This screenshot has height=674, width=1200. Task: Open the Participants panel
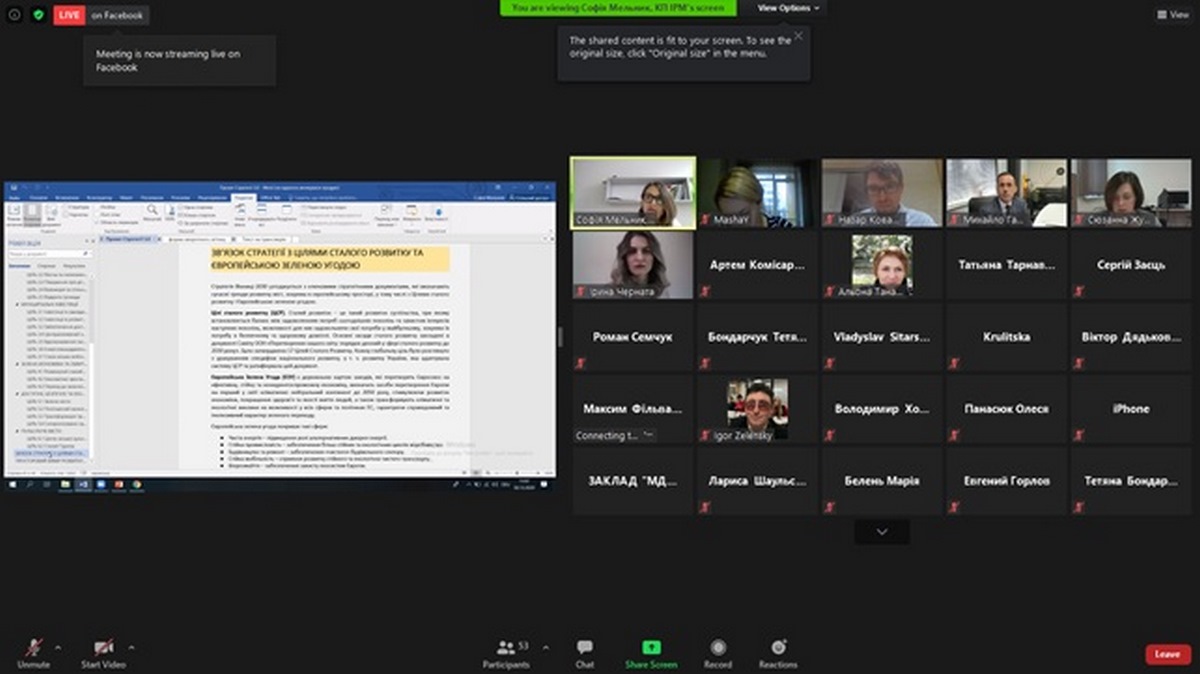[x=506, y=652]
